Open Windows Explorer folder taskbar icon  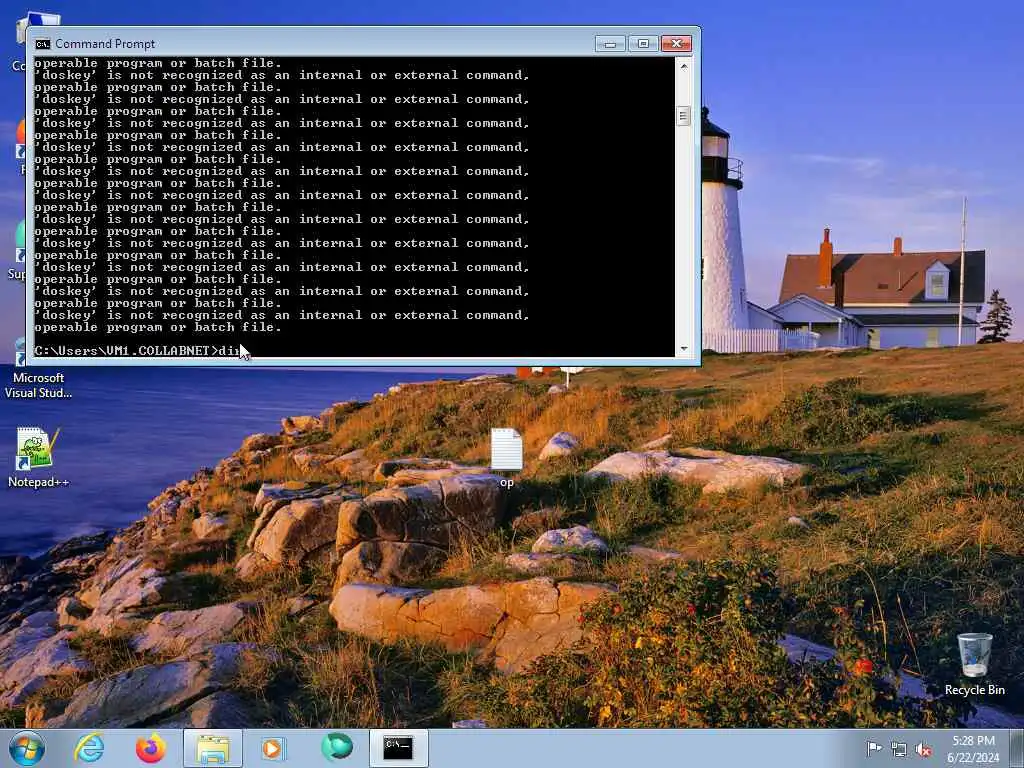pyautogui.click(x=213, y=748)
